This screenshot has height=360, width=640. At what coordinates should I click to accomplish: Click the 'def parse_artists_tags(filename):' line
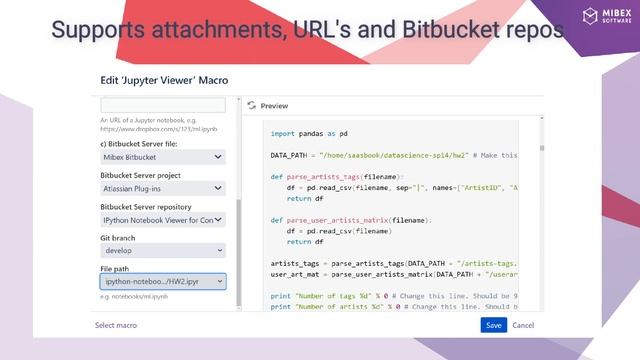tap(337, 177)
